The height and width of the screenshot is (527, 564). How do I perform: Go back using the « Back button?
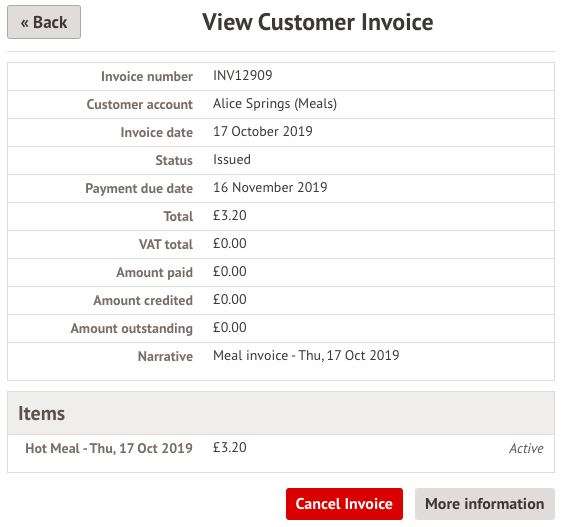tap(44, 22)
